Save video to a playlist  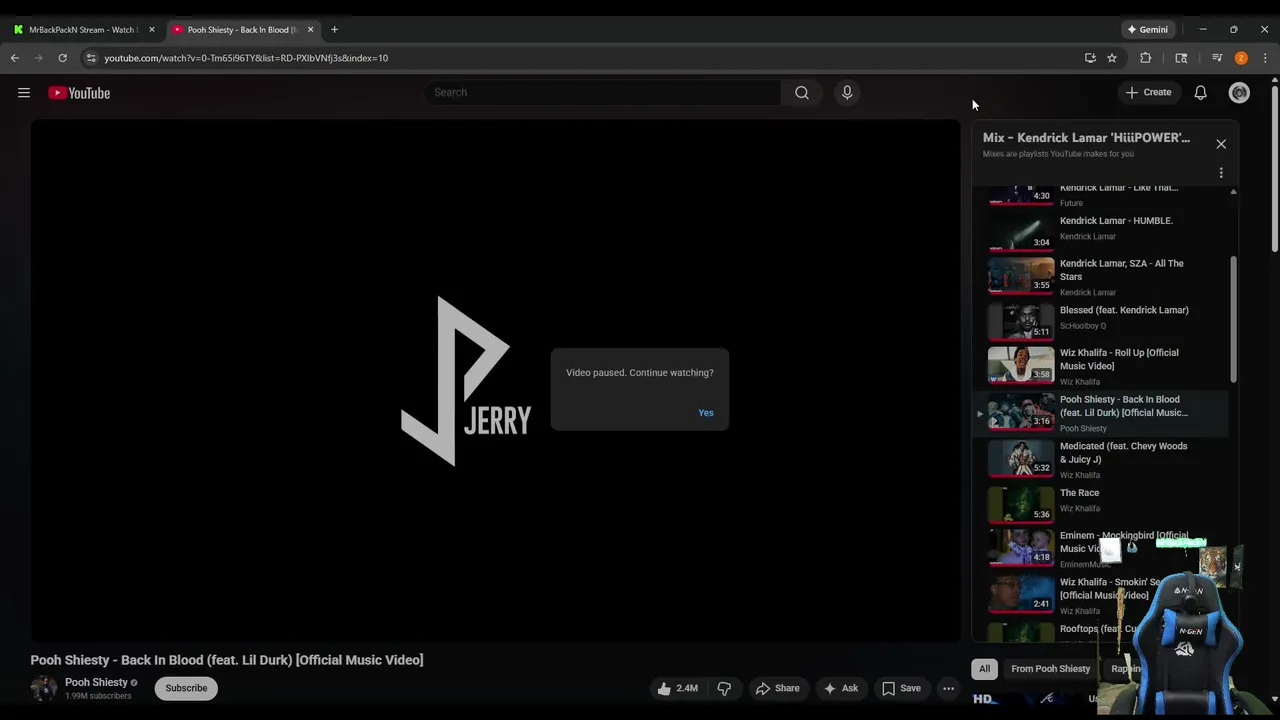pyautogui.click(x=900, y=688)
